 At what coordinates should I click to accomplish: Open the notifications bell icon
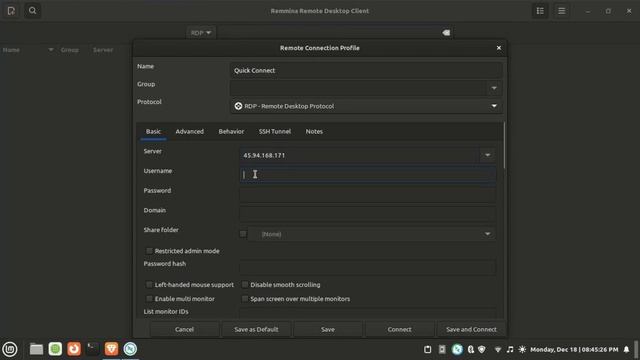click(x=627, y=349)
